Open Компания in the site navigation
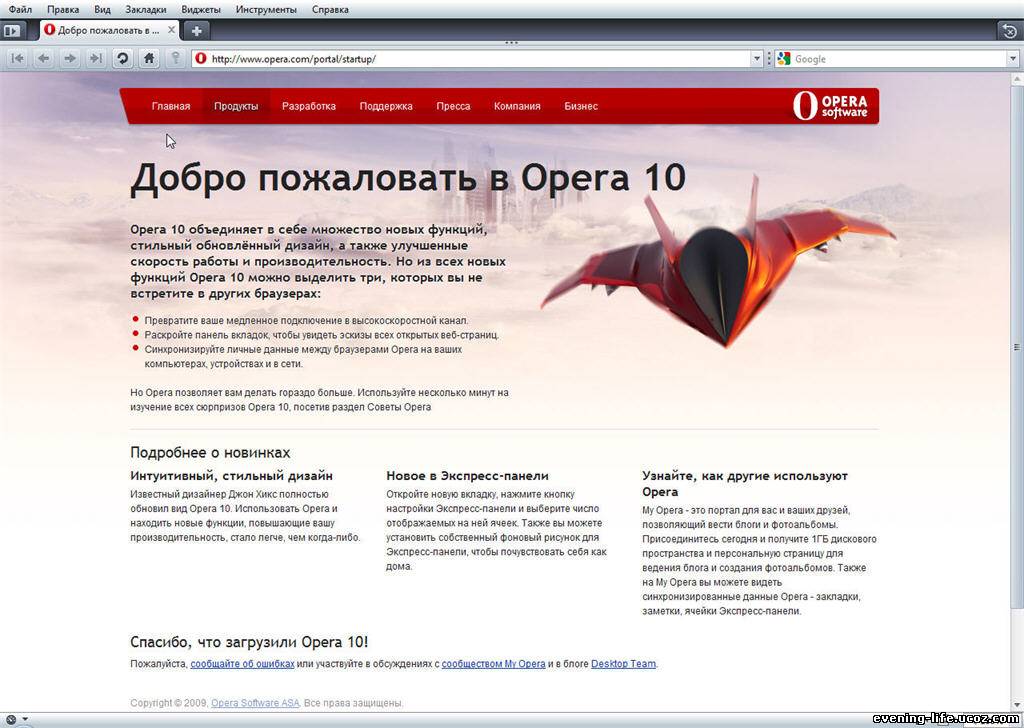1024x728 pixels. click(517, 106)
